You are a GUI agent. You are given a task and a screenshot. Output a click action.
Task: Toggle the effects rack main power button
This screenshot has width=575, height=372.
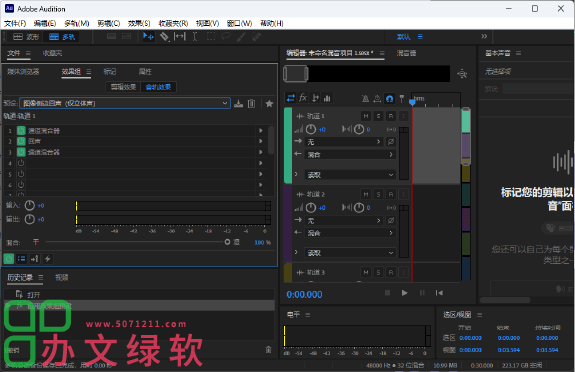[x=9, y=259]
